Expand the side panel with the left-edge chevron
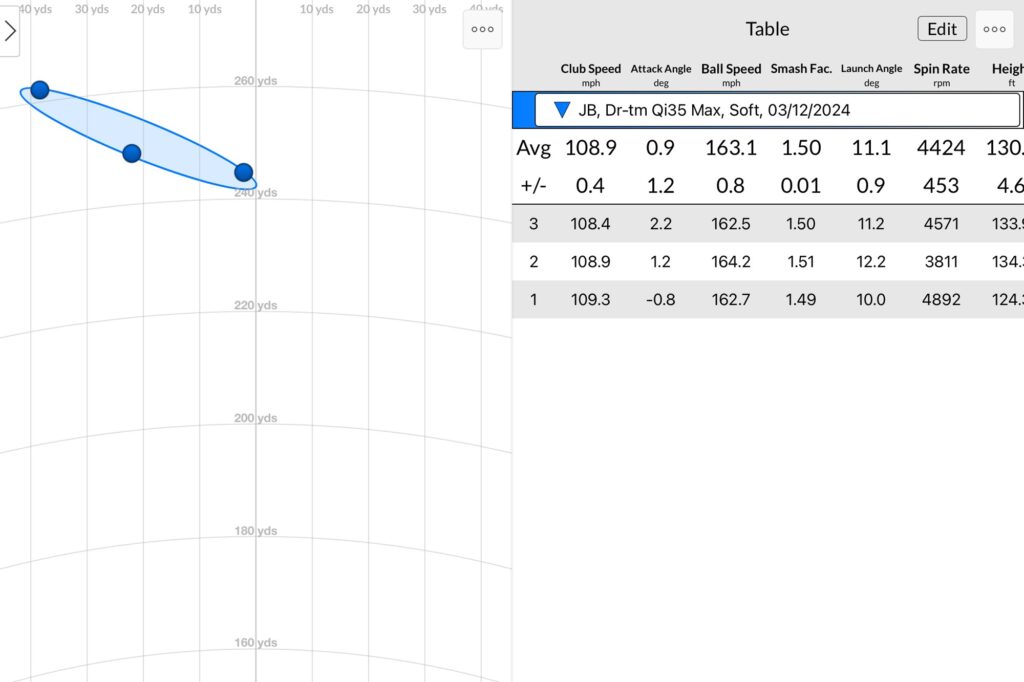1024x682 pixels. click(x=10, y=31)
